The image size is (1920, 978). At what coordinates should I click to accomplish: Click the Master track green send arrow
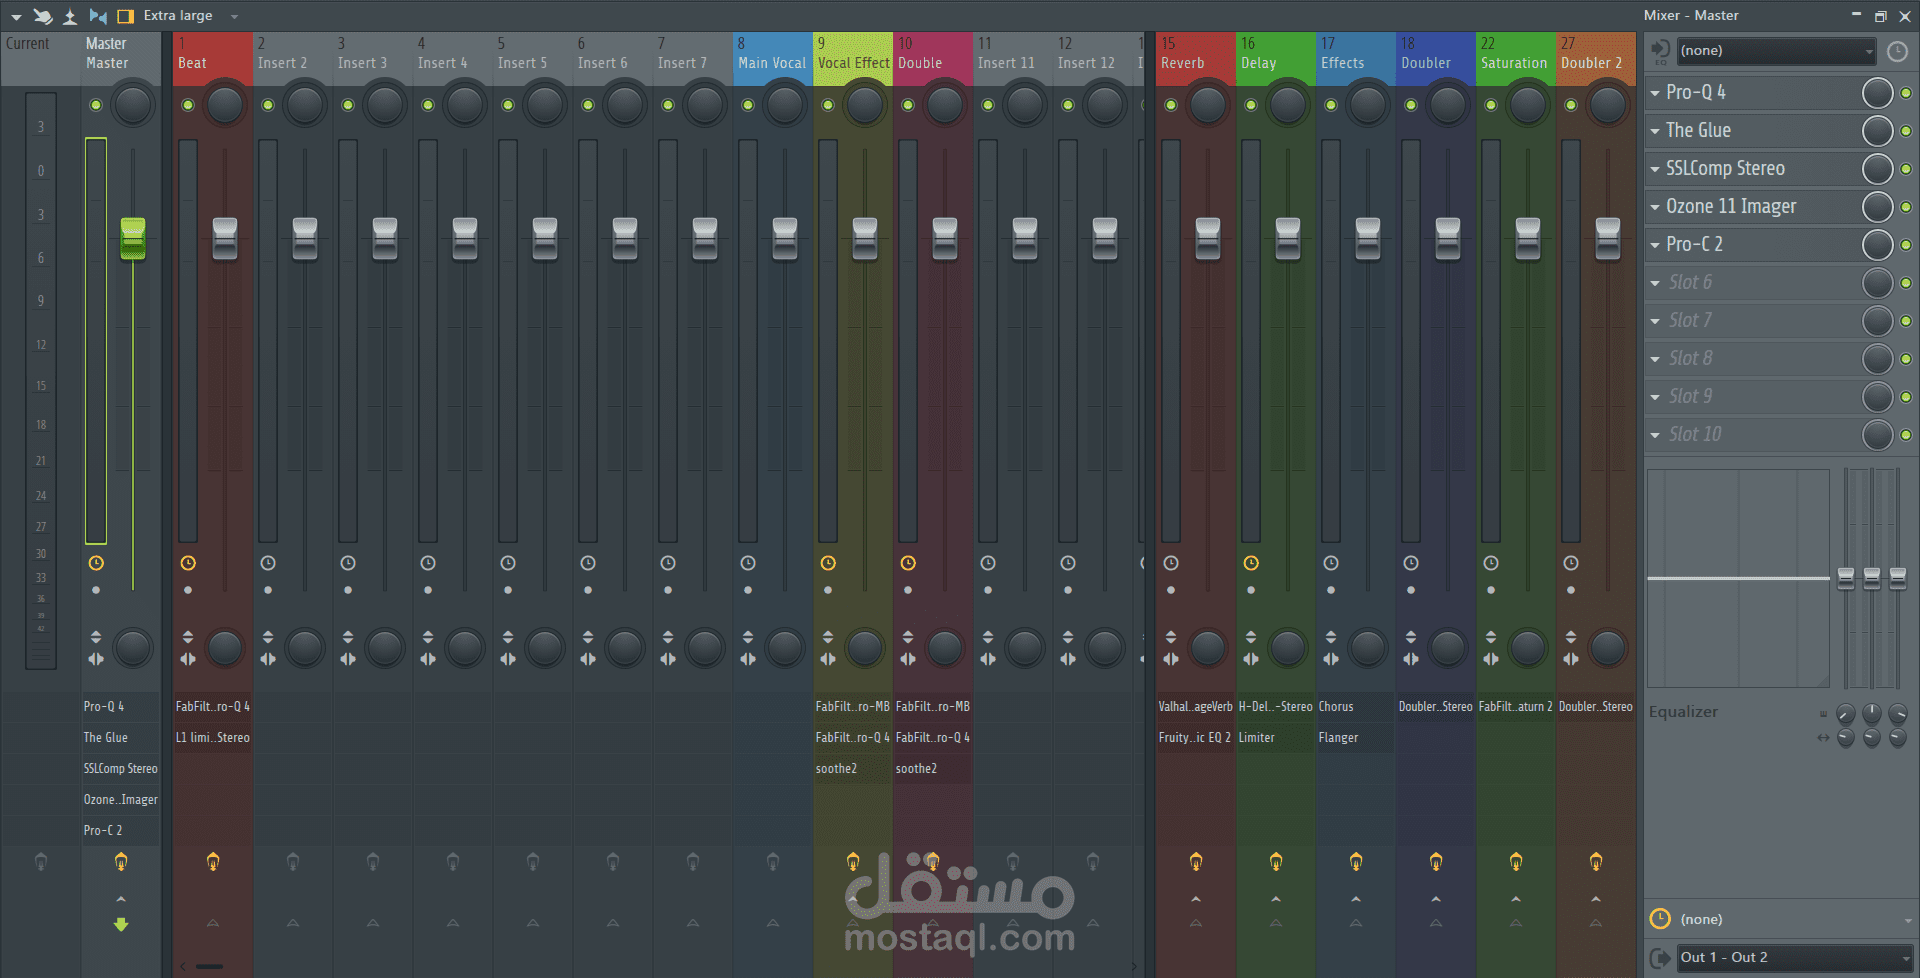click(121, 925)
